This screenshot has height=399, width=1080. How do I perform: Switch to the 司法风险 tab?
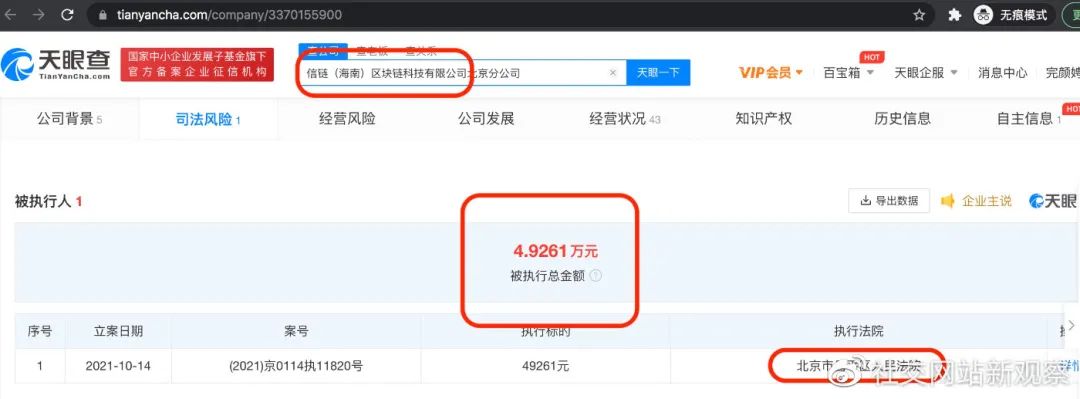coord(208,119)
